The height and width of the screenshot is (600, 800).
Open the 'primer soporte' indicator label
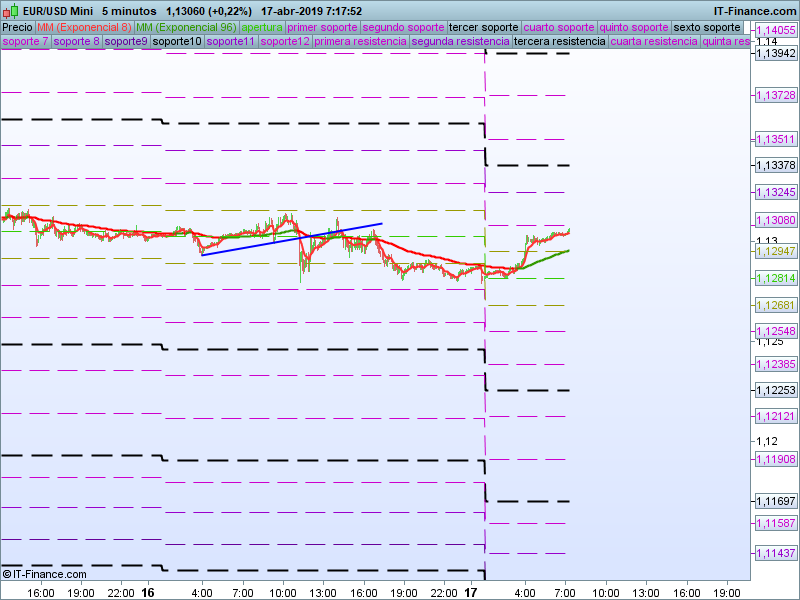click(322, 27)
